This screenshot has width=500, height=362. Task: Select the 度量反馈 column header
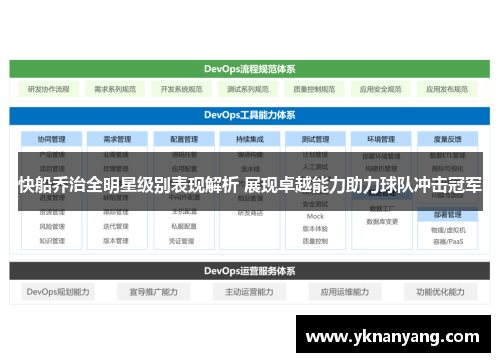click(x=447, y=139)
